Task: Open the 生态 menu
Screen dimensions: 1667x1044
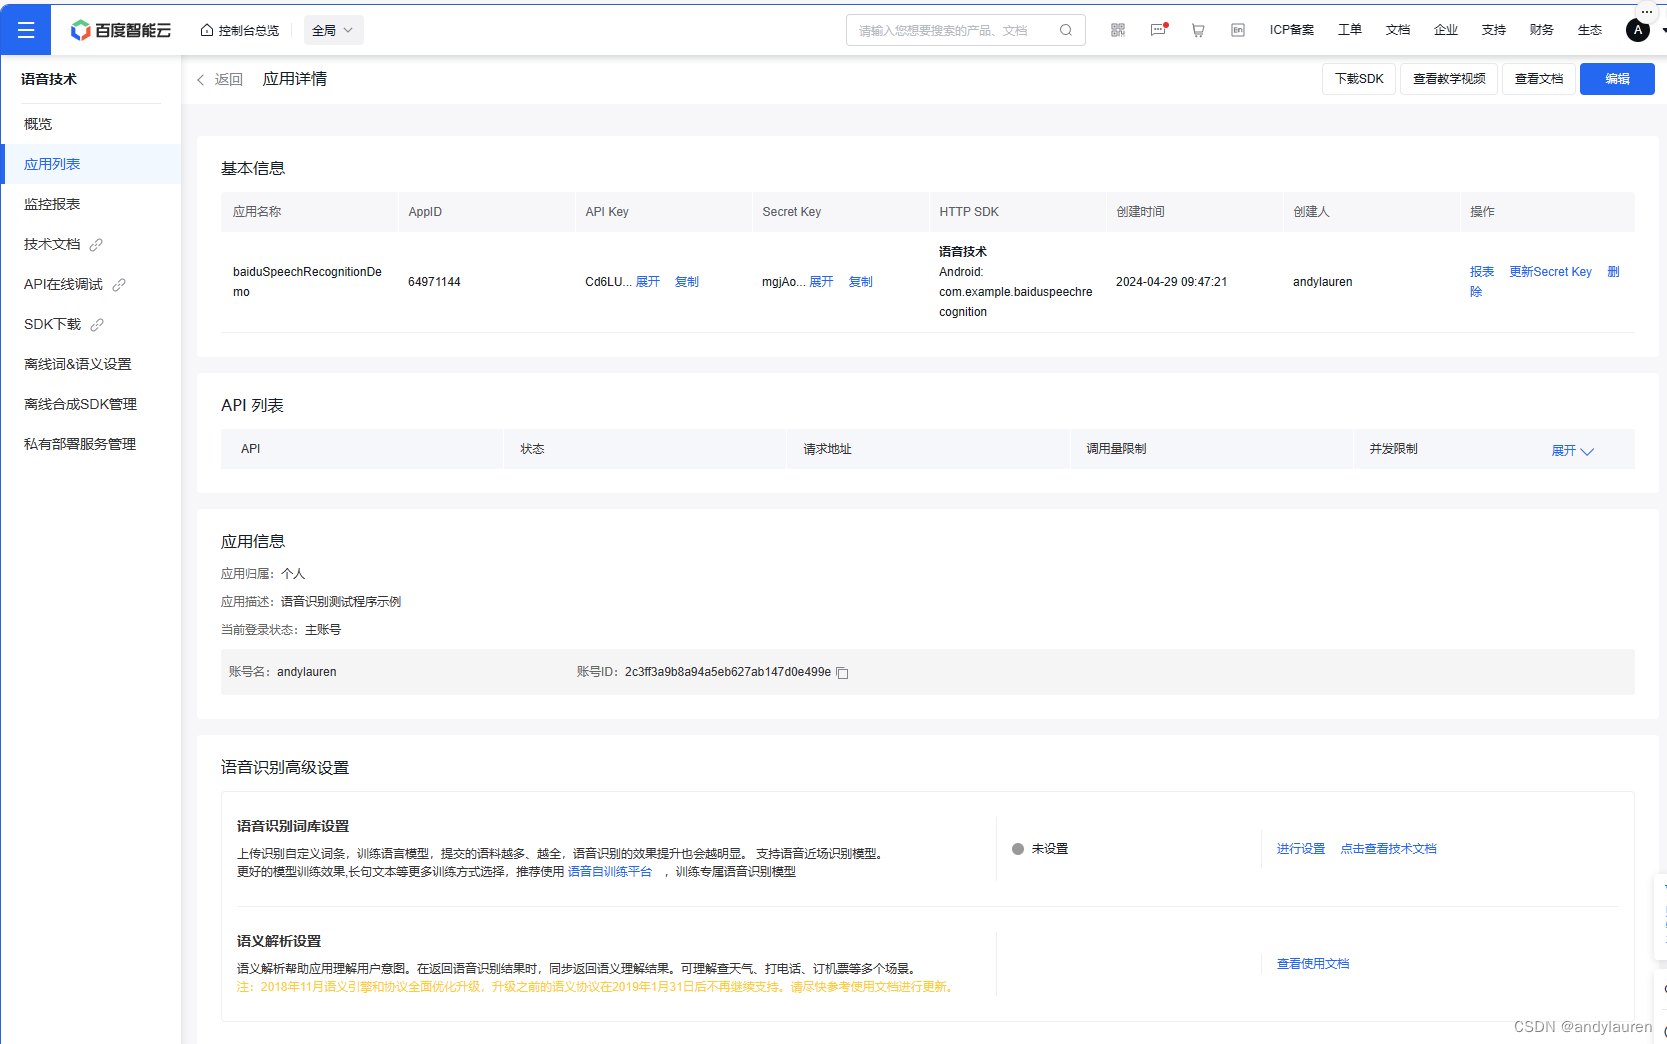Action: (x=1590, y=30)
